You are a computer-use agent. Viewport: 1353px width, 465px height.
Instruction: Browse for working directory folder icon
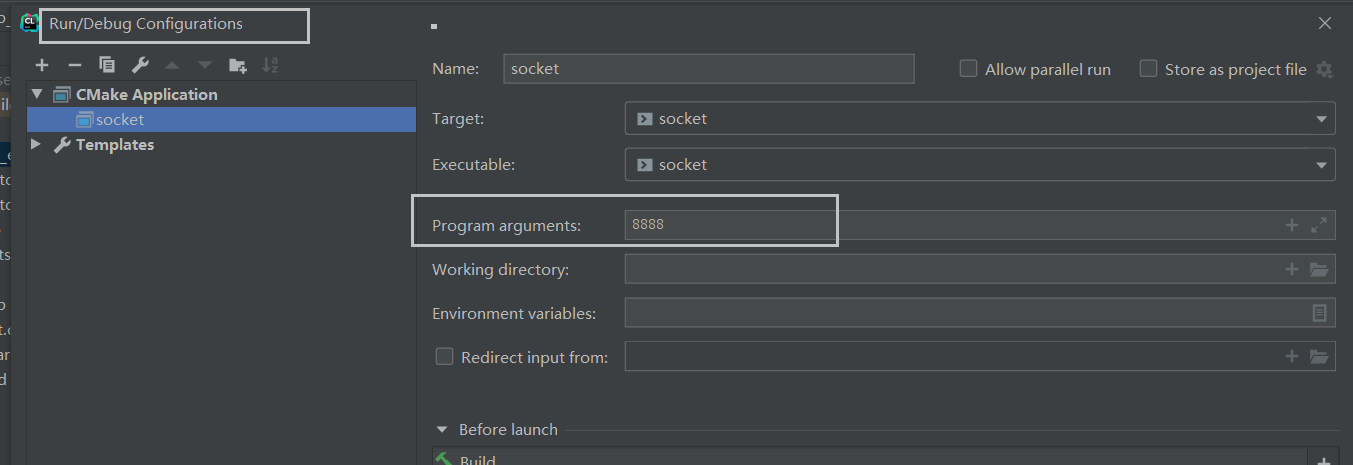1319,269
